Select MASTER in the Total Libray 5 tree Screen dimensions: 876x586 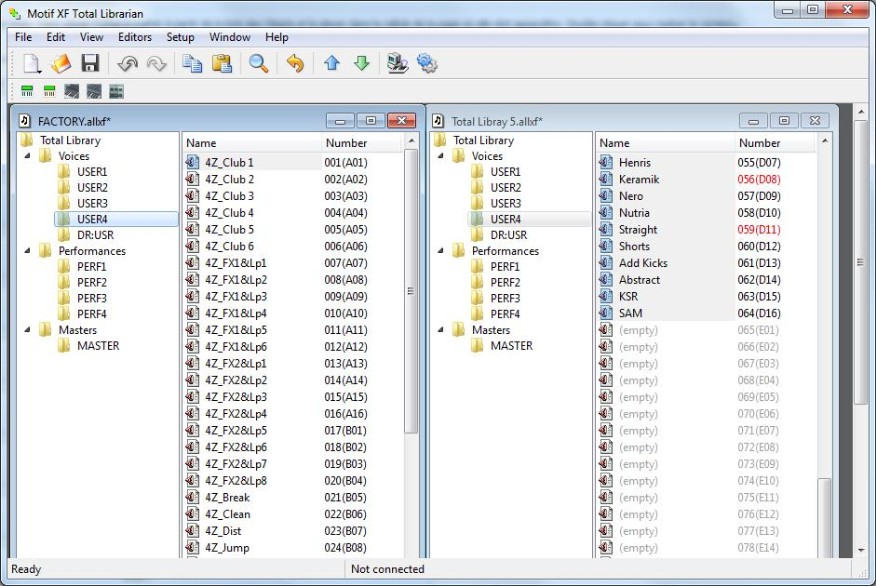(x=512, y=346)
